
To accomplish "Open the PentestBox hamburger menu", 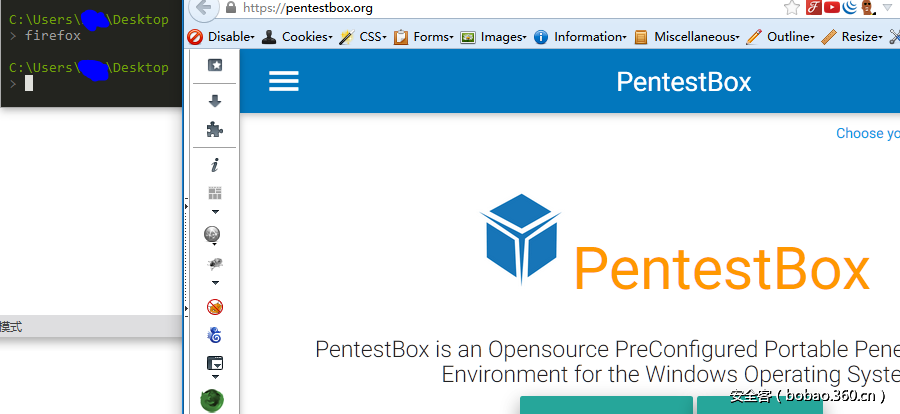I will click(x=284, y=81).
